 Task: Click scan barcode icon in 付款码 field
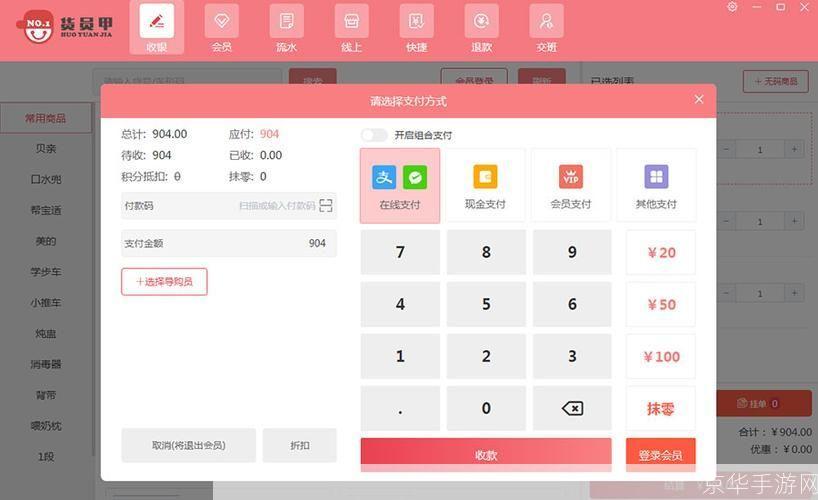click(x=326, y=206)
